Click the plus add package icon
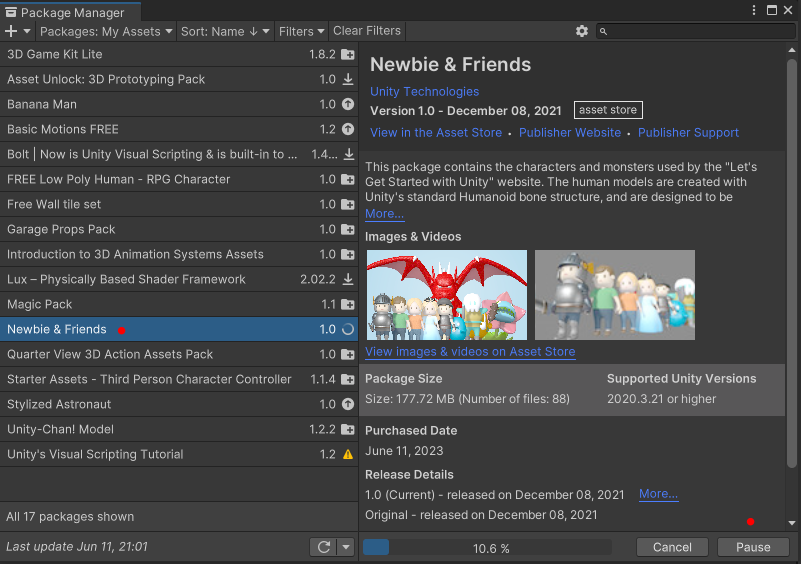 (10, 31)
